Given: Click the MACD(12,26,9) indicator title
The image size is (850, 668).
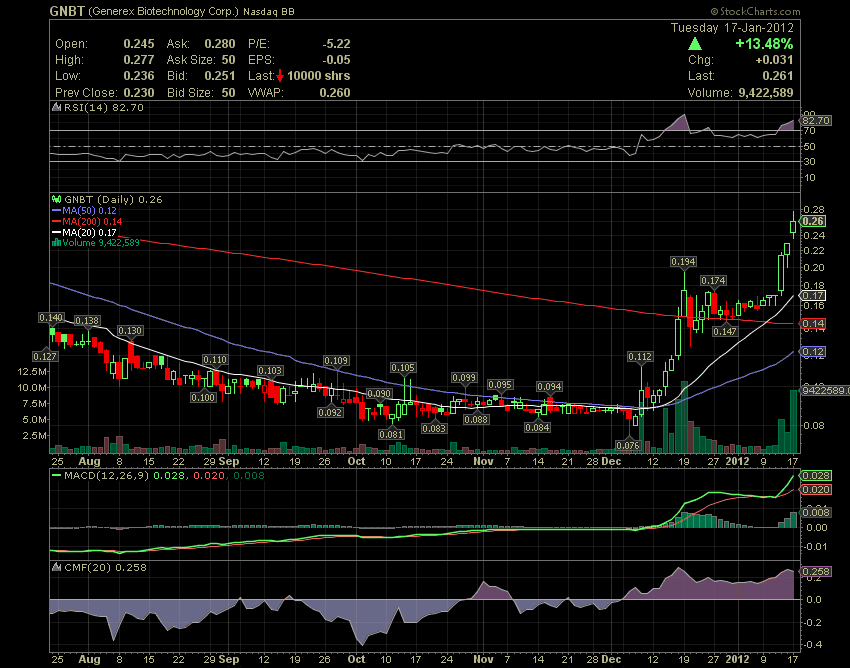Looking at the screenshot, I should coord(106,476).
